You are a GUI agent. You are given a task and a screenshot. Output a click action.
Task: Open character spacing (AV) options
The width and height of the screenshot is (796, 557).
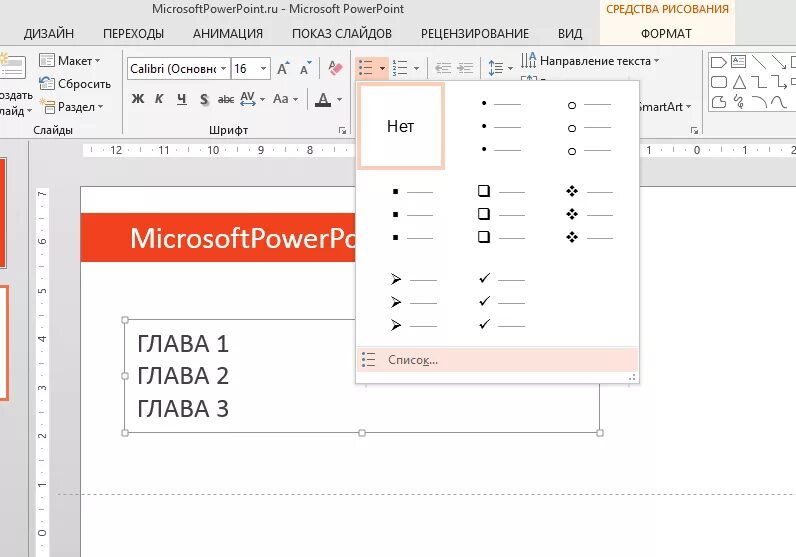(251, 99)
